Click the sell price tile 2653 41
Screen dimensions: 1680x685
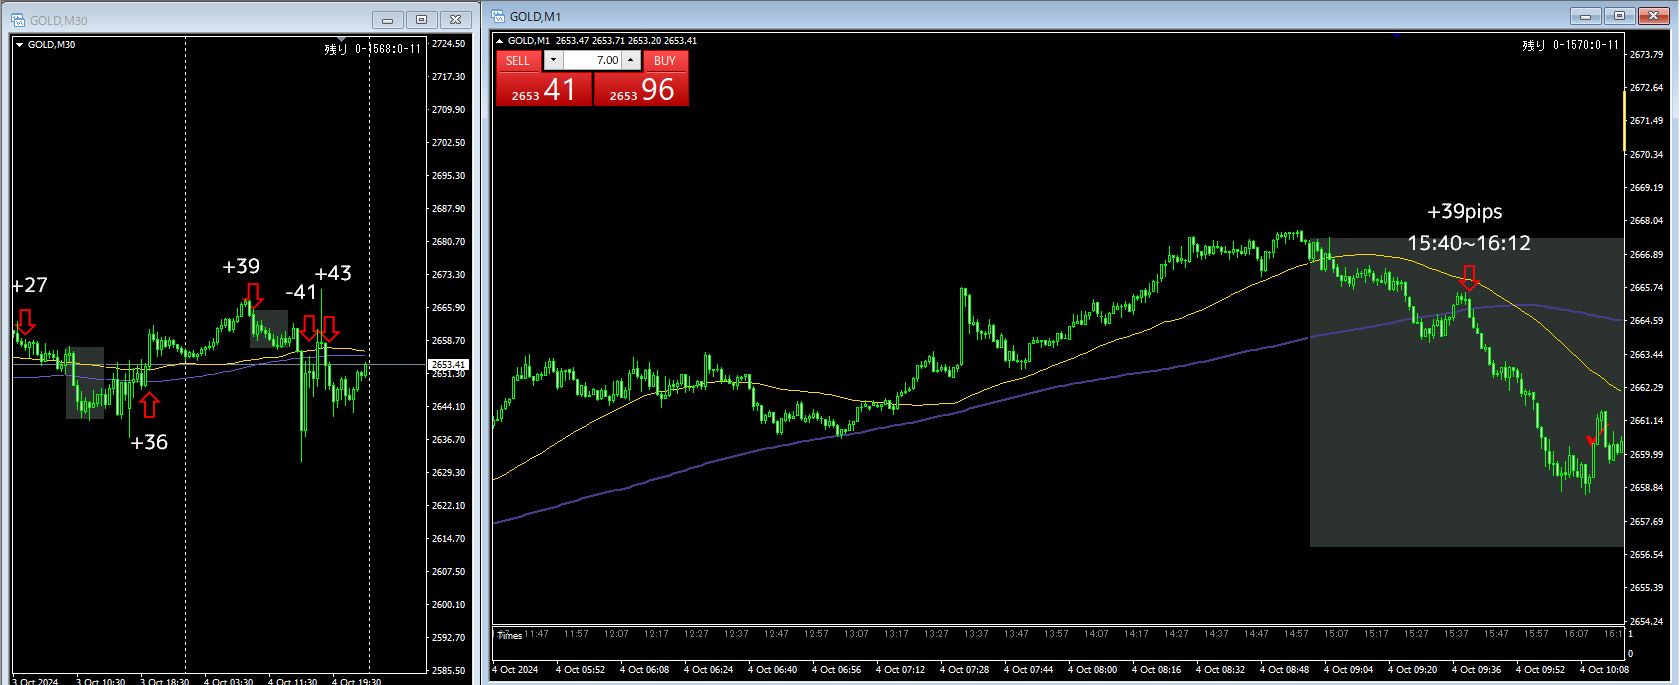point(544,90)
